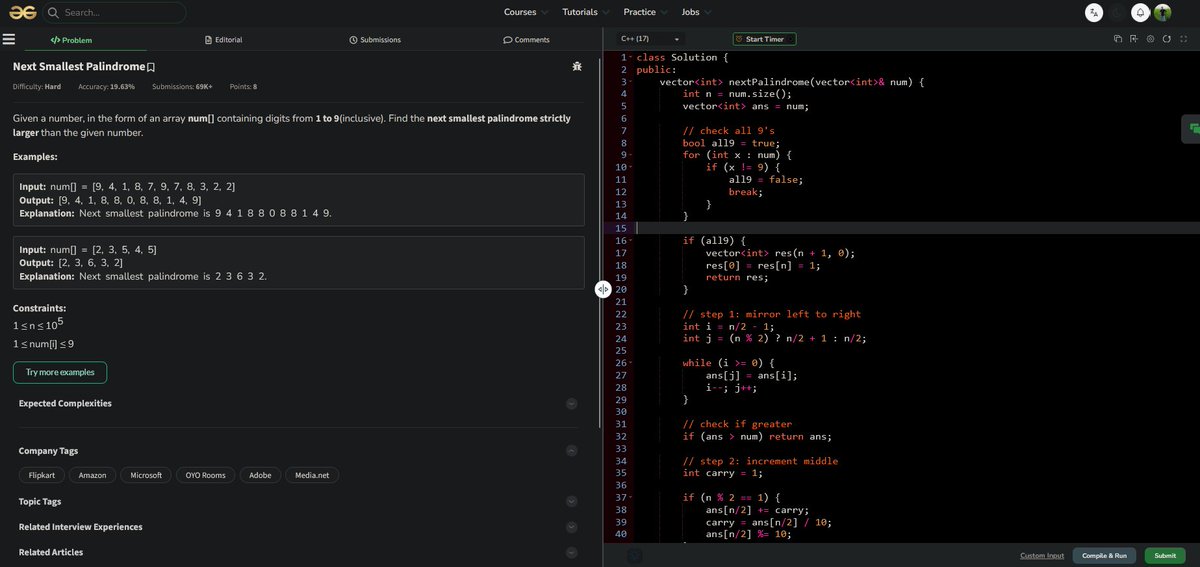Toggle dark mode with the moon icon
This screenshot has height=567, width=1200.
(x=1117, y=12)
